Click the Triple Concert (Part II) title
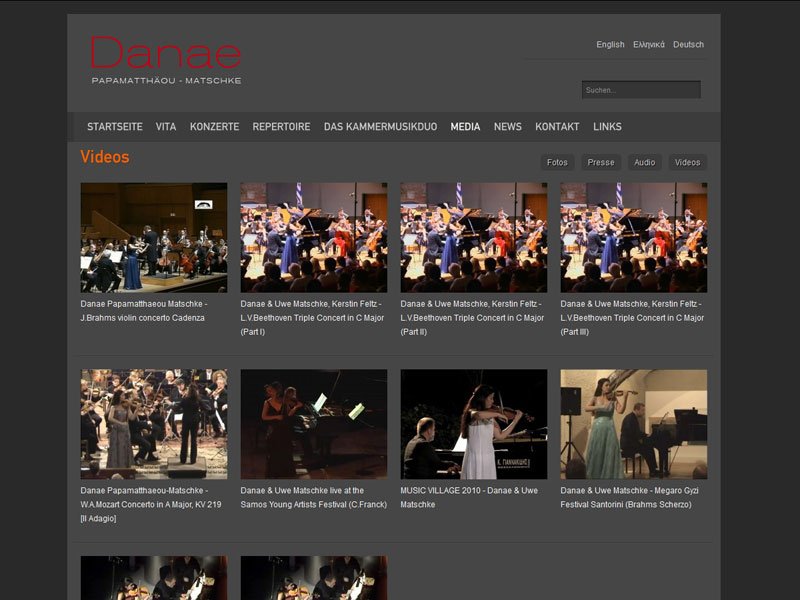Screen dimensions: 800x600 (x=472, y=317)
